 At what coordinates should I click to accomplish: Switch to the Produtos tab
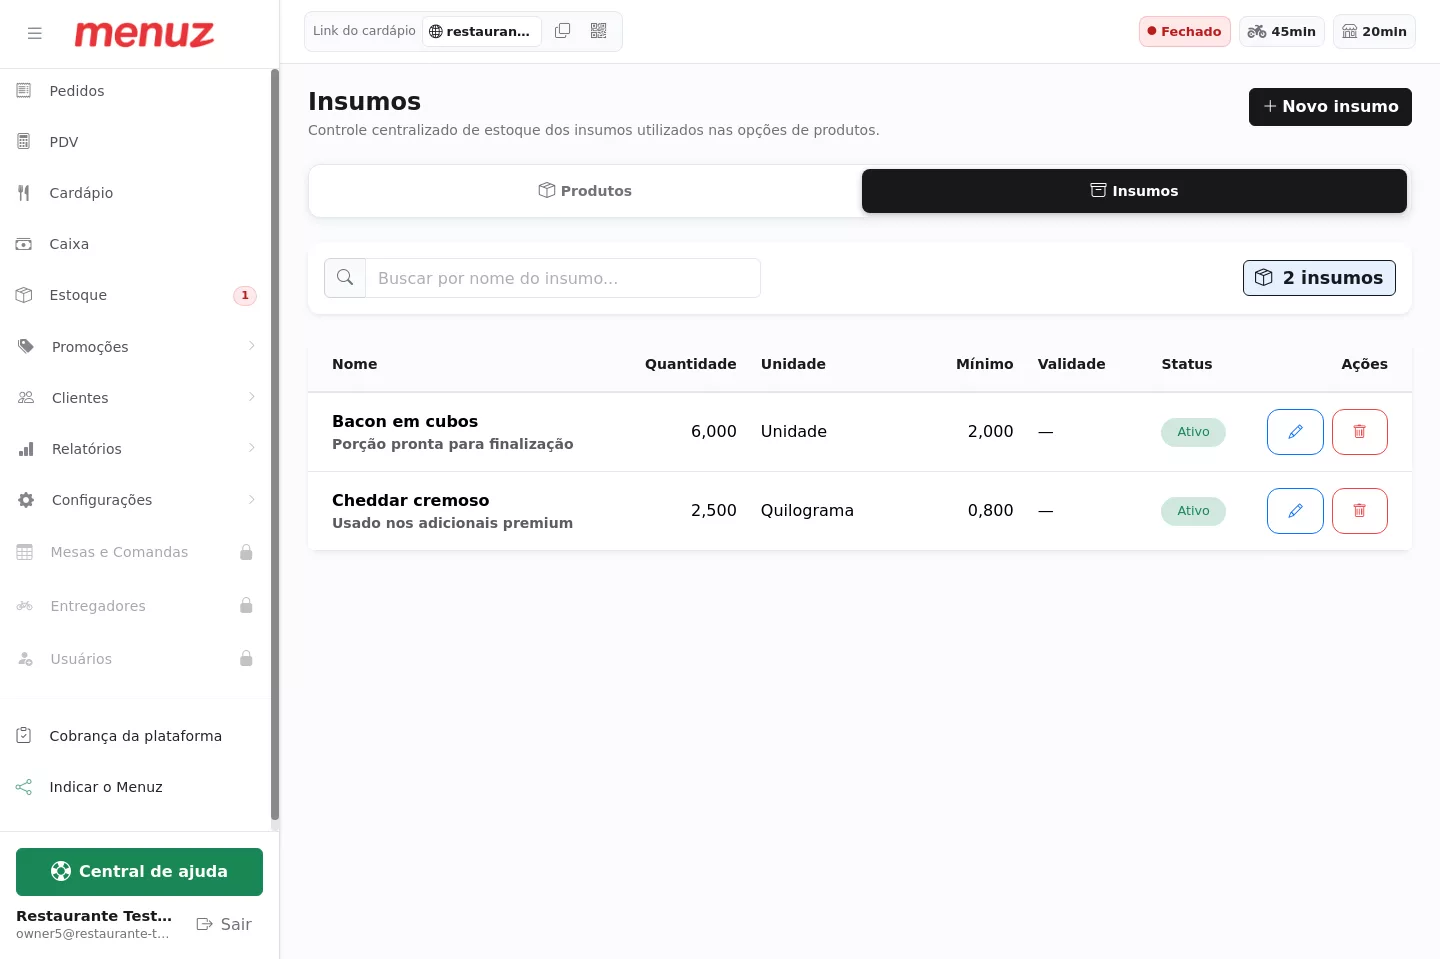tap(585, 191)
